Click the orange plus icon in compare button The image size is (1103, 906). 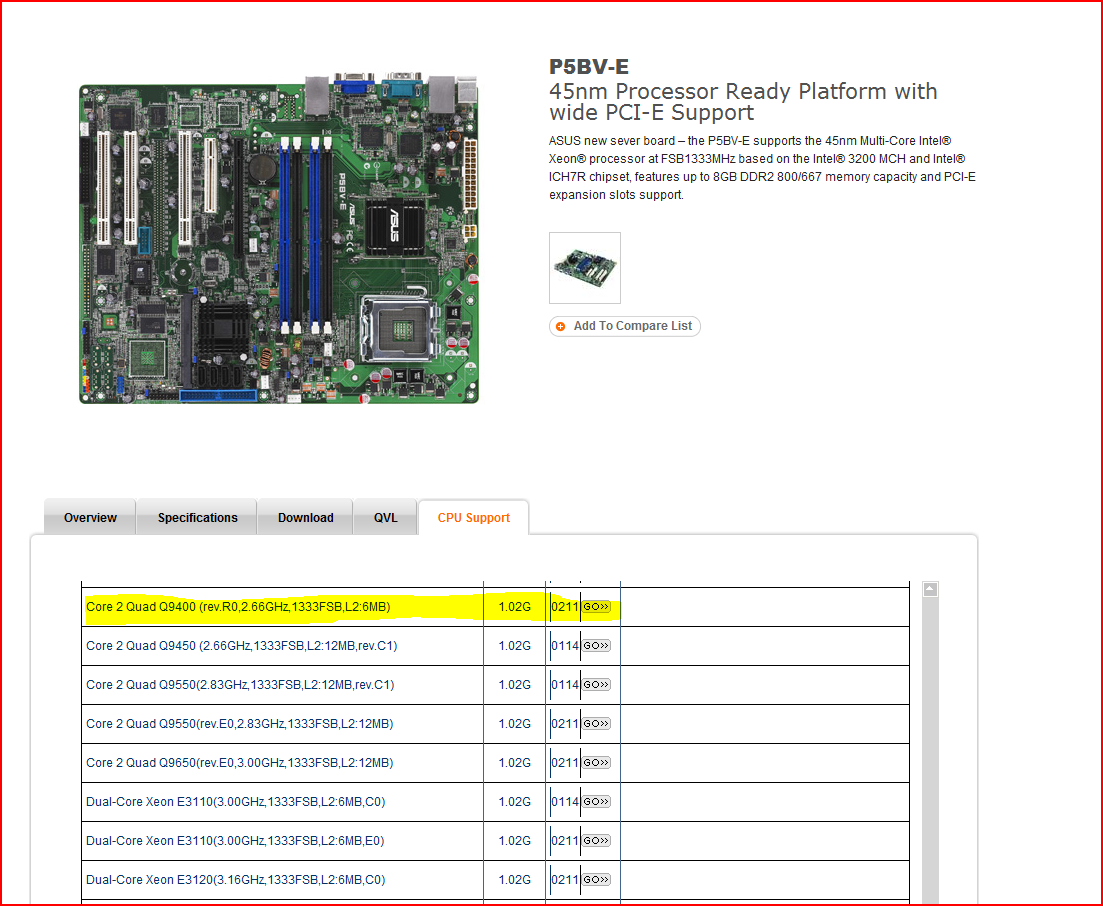point(561,326)
